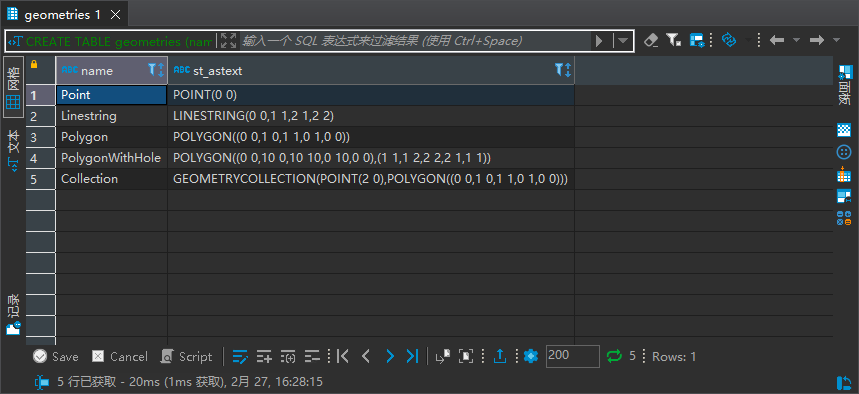Click the checkerboard value panel icon
The width and height of the screenshot is (859, 394).
click(844, 130)
